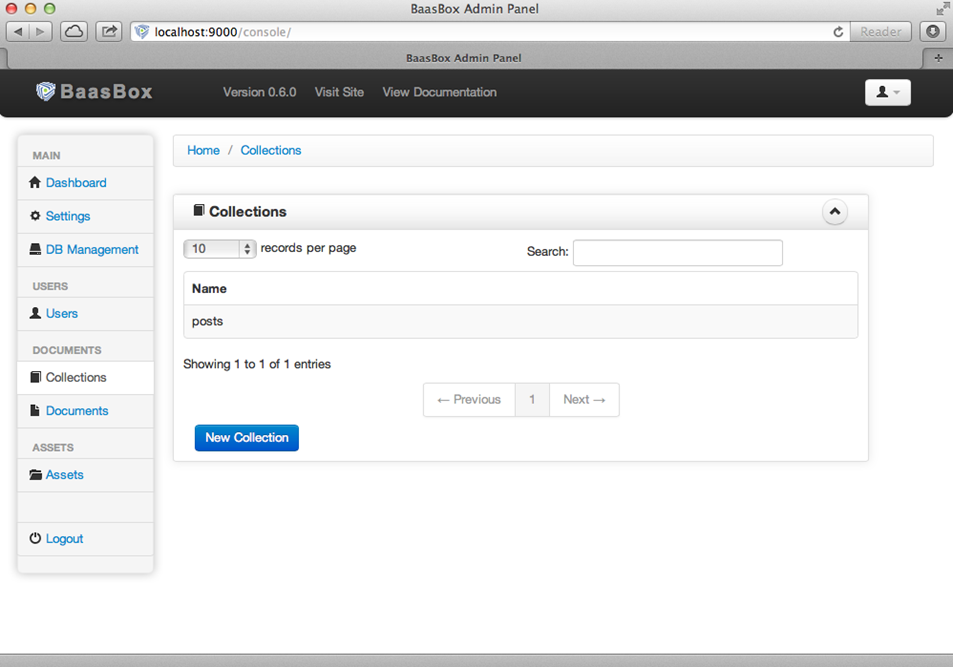Log out using the sidebar Logout link
The image size is (953, 667).
tap(64, 539)
